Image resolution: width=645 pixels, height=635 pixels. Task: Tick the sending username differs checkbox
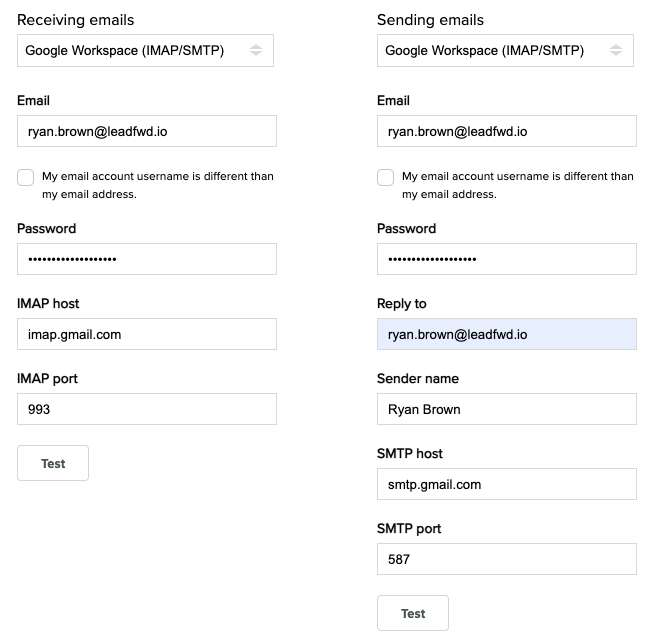click(x=385, y=178)
